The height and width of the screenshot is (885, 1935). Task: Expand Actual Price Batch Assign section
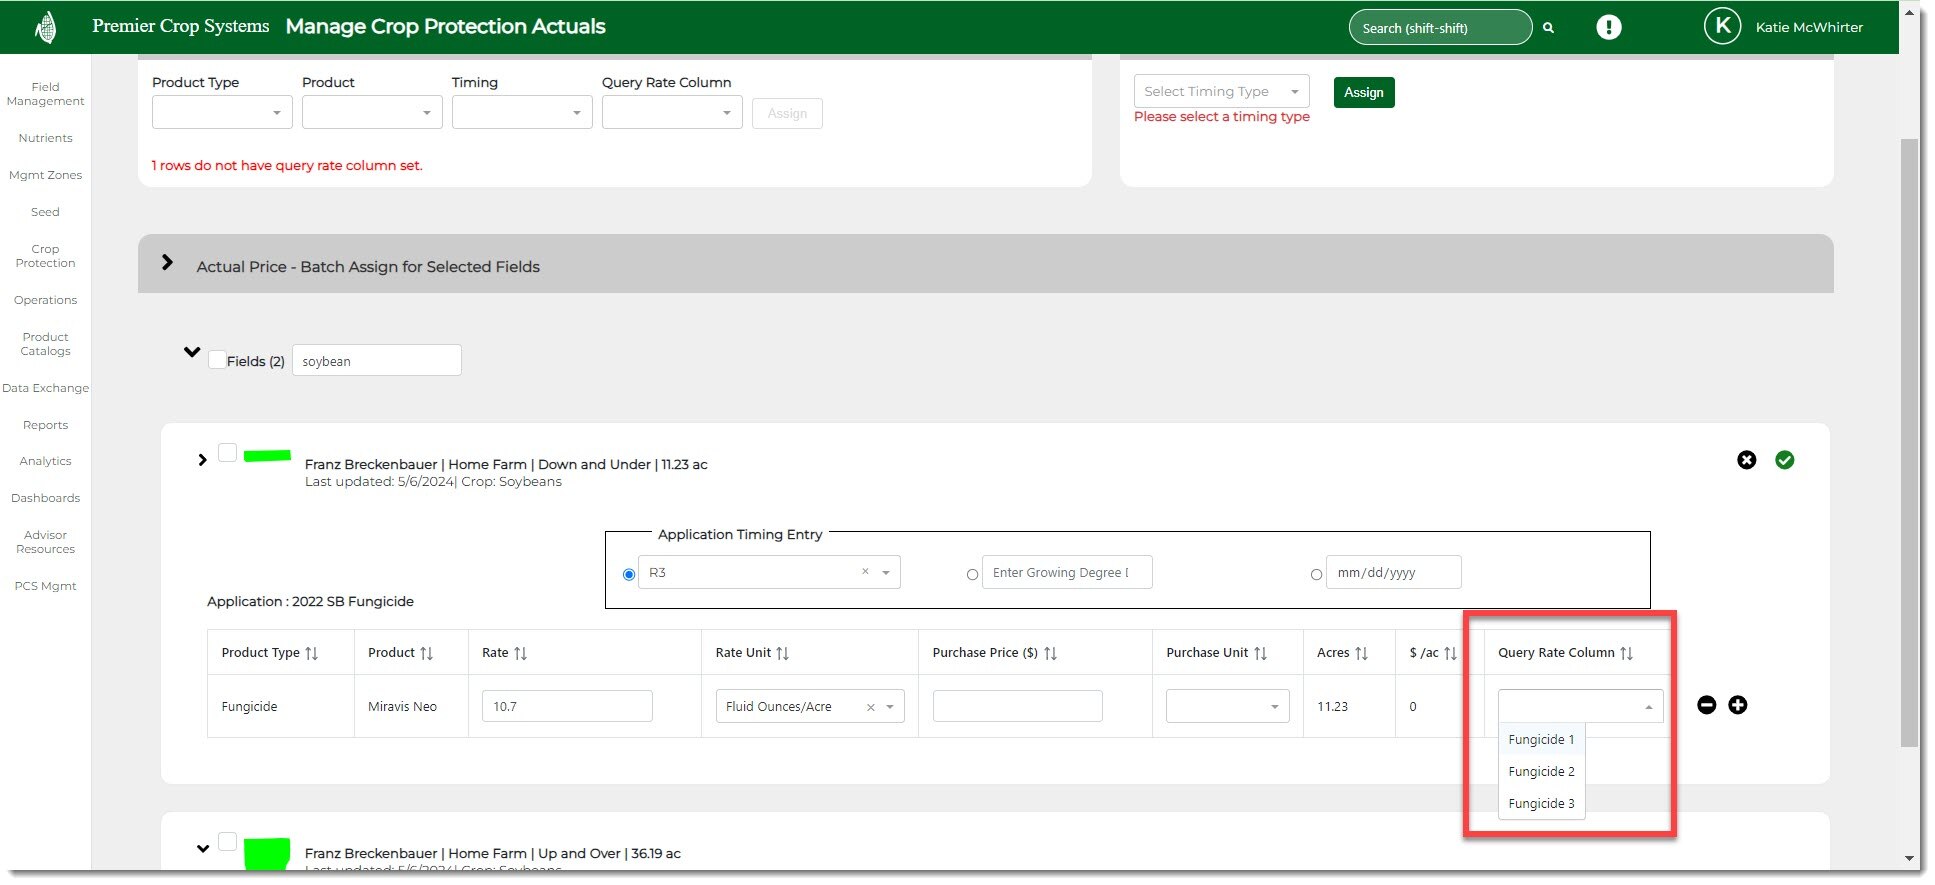167,263
